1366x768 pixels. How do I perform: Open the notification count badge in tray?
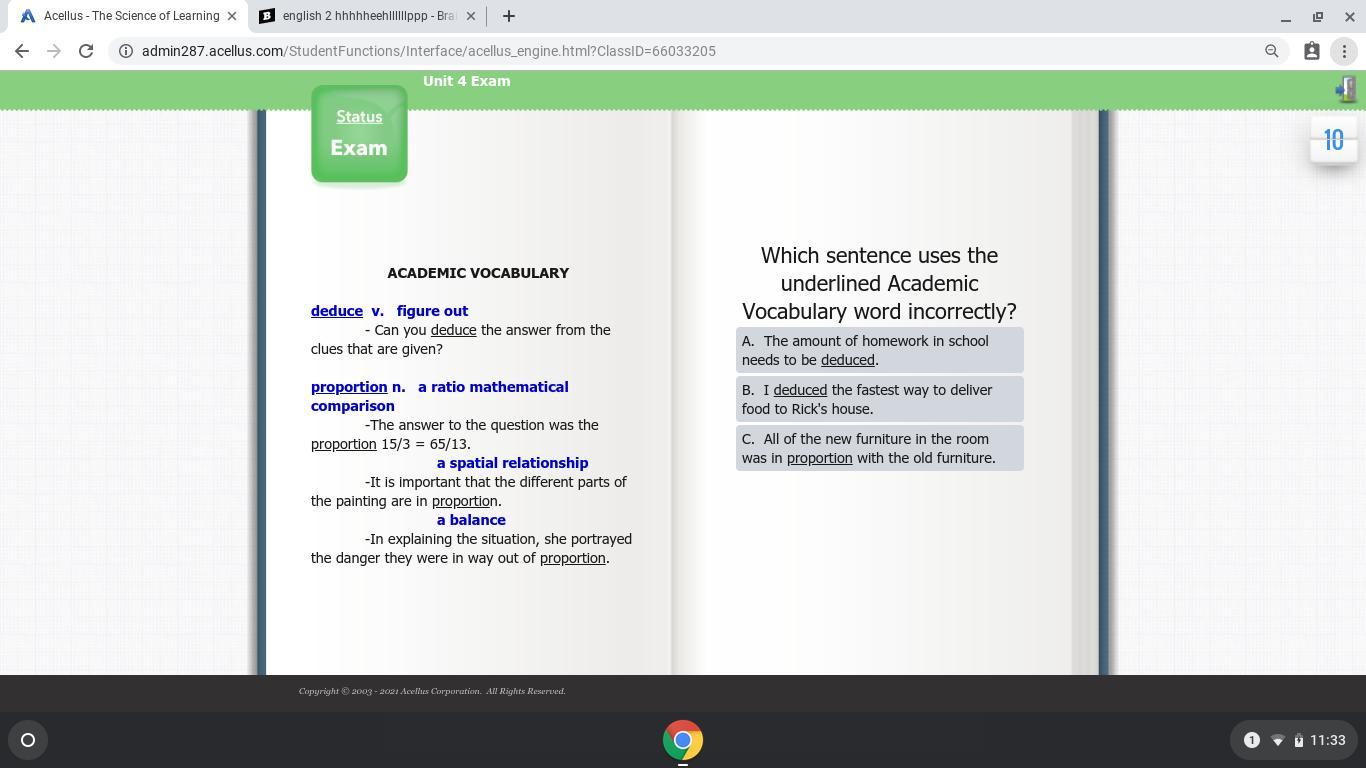pyautogui.click(x=1251, y=740)
